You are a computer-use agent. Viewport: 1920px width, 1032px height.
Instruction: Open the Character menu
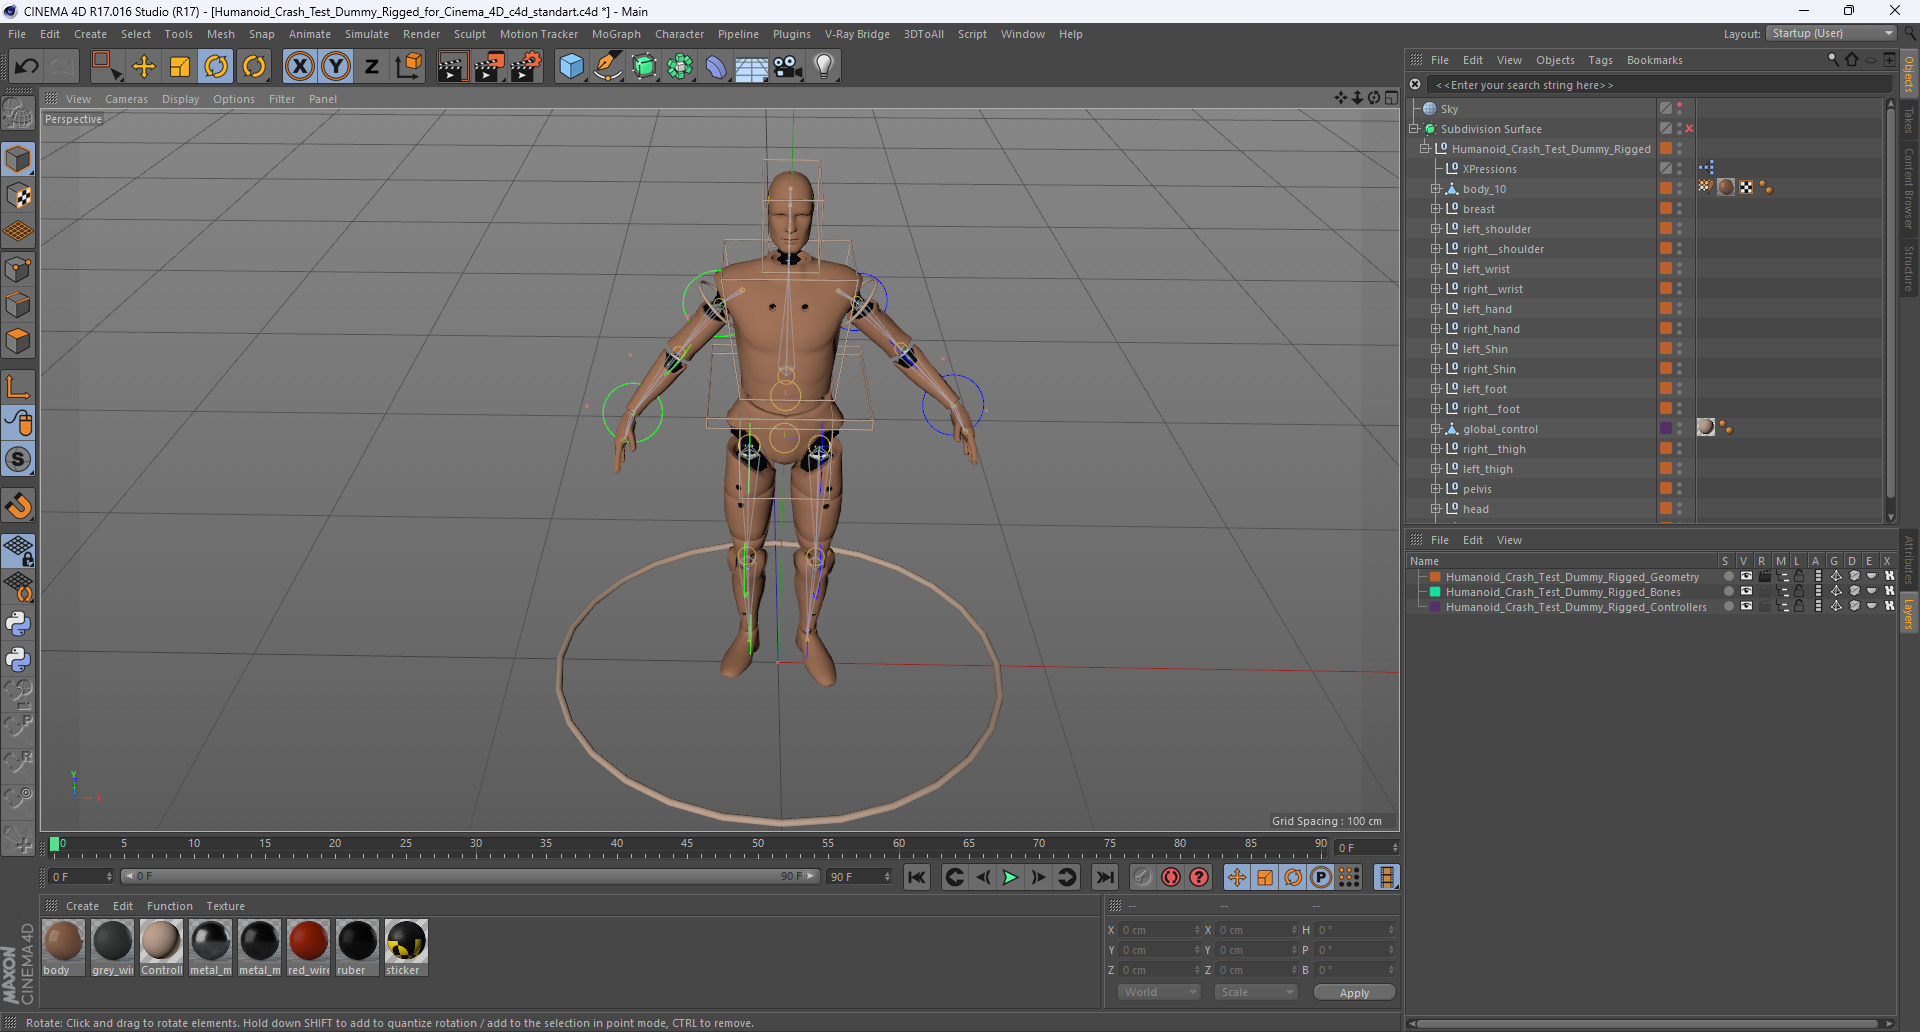[x=679, y=34]
